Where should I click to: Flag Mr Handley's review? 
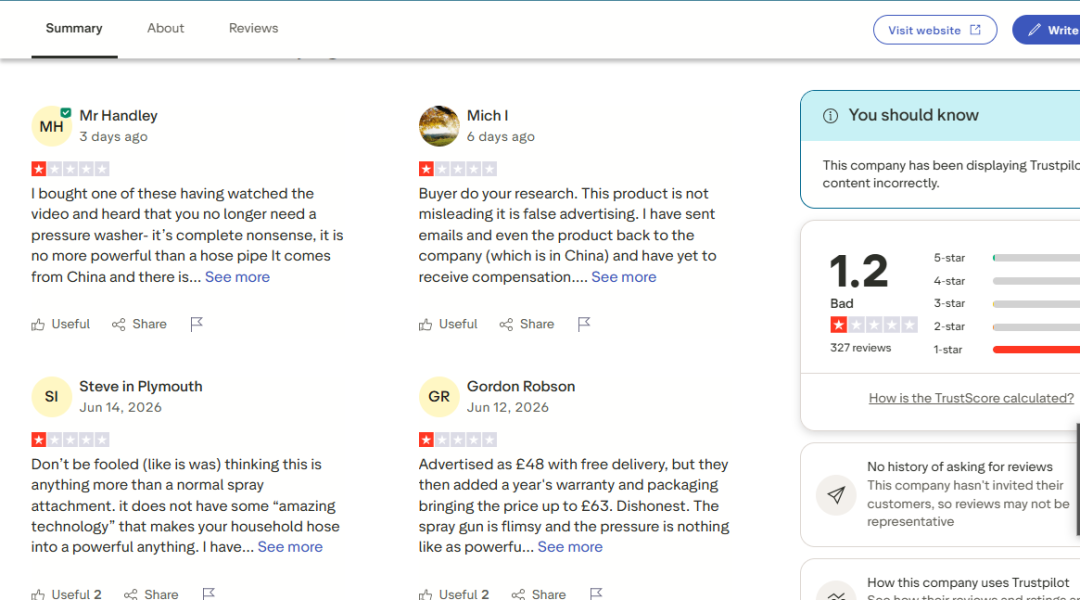coord(196,324)
